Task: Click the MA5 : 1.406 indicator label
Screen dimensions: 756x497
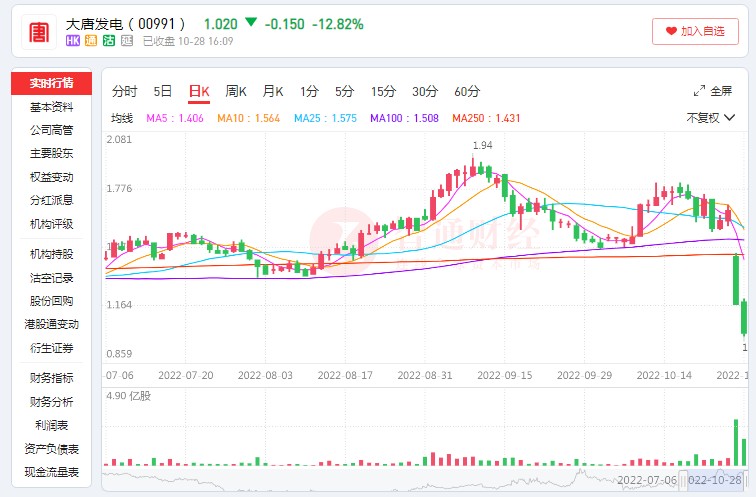Action: 175,118
